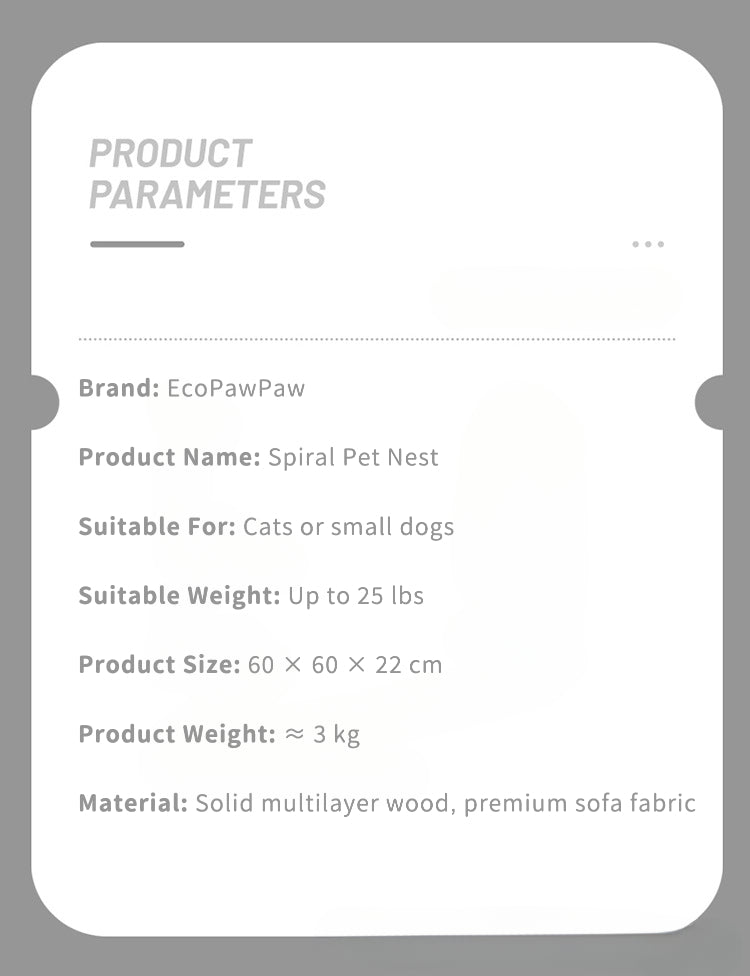Click the Spiral Pet Nest text

(353, 458)
